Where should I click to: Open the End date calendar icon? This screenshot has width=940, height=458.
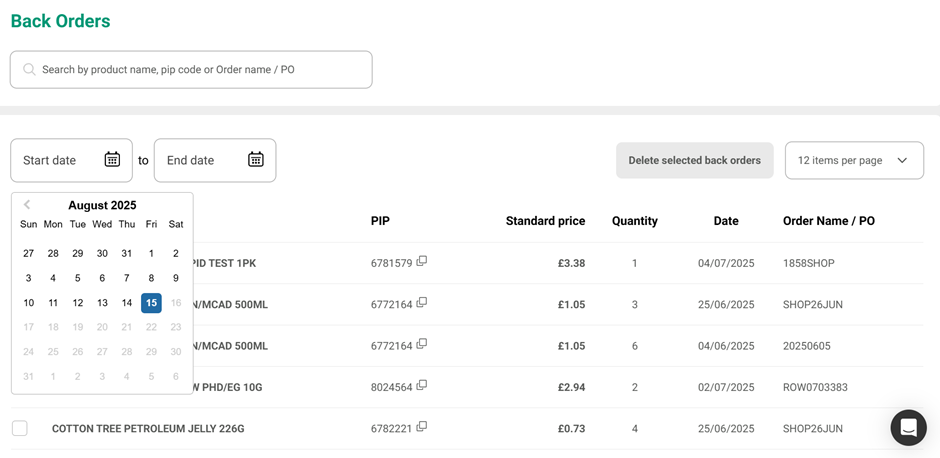click(256, 160)
